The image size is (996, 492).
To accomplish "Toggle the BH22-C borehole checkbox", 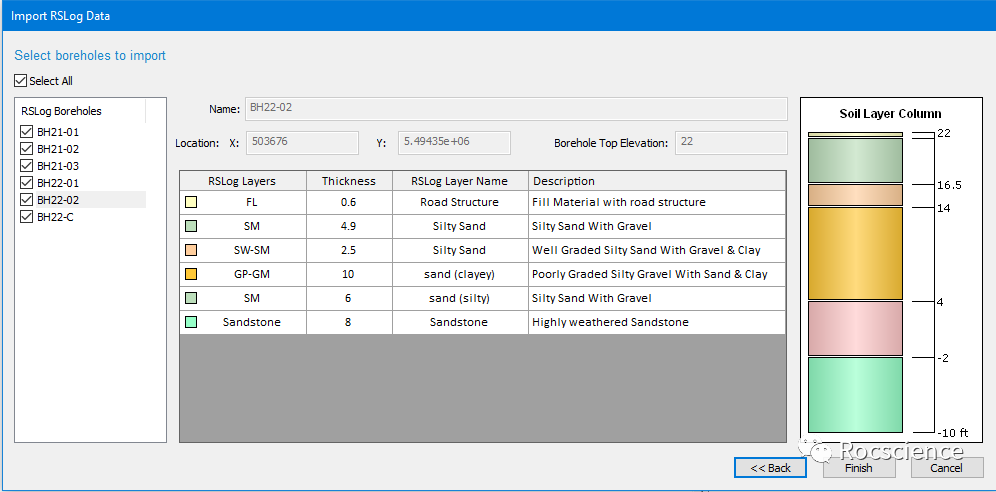I will [x=27, y=217].
